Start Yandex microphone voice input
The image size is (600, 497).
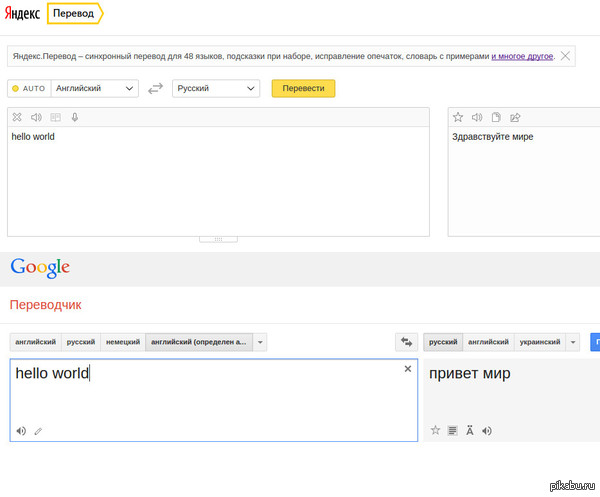[75, 117]
